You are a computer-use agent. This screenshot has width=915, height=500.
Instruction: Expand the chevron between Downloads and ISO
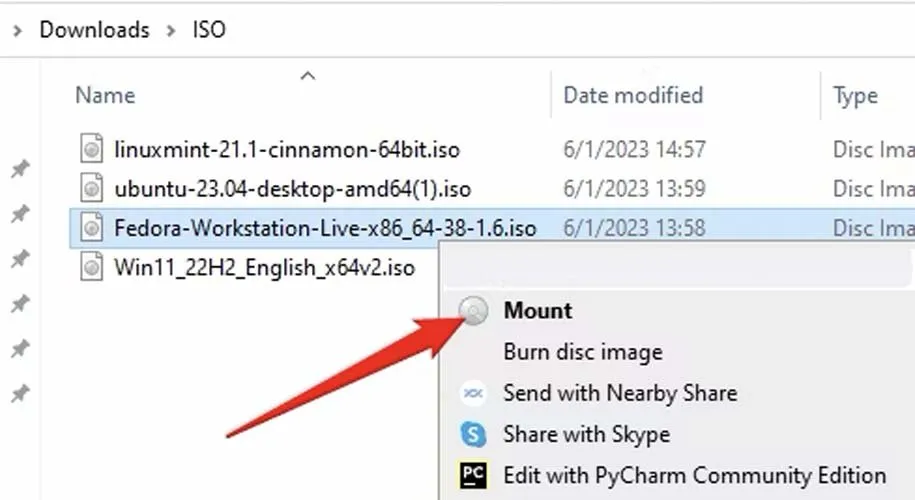click(x=170, y=30)
